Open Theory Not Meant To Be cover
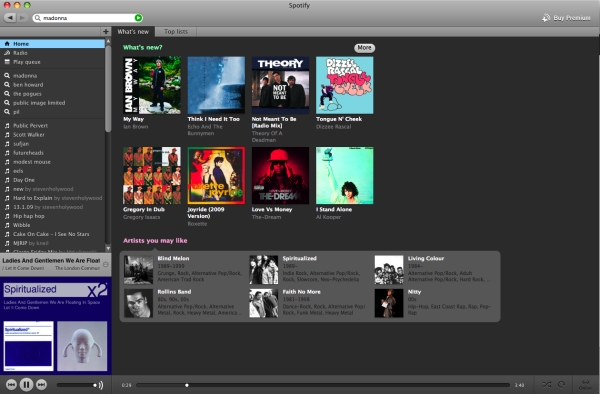This screenshot has width=600, height=394. (x=280, y=85)
